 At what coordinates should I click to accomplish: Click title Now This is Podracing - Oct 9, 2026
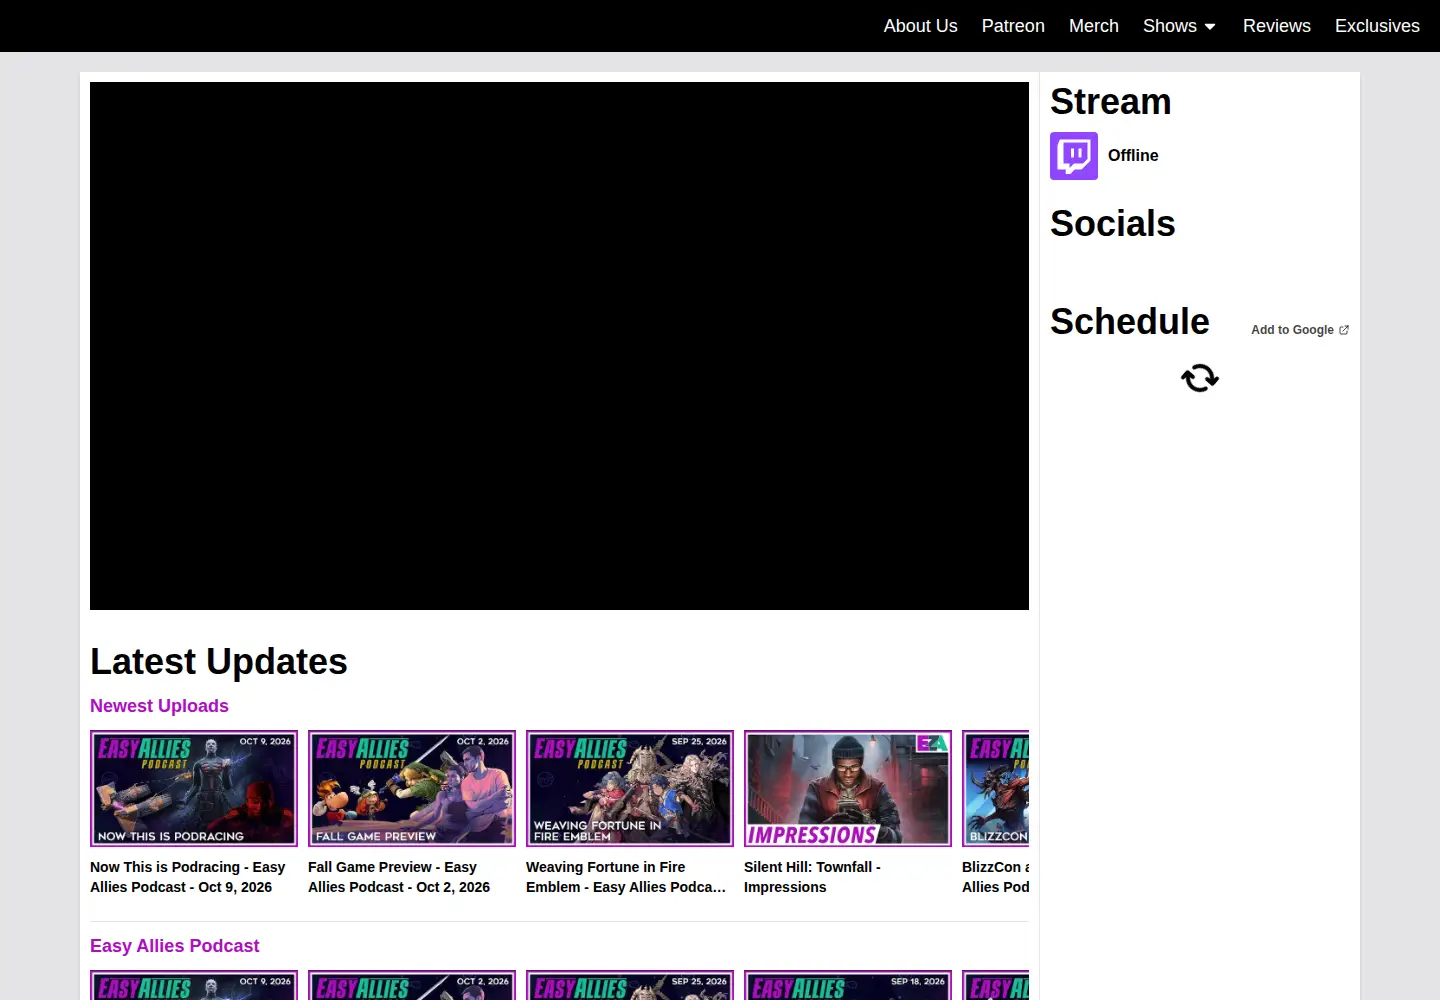[x=189, y=877]
